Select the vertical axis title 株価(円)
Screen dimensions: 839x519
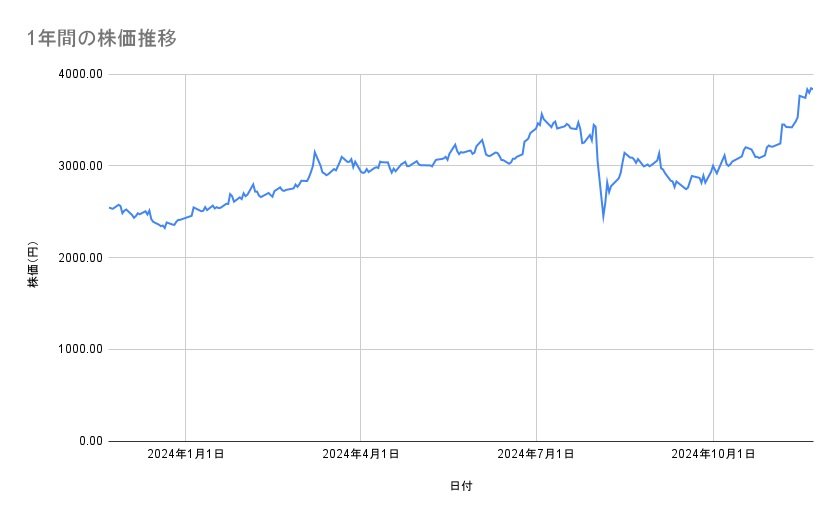click(x=33, y=265)
